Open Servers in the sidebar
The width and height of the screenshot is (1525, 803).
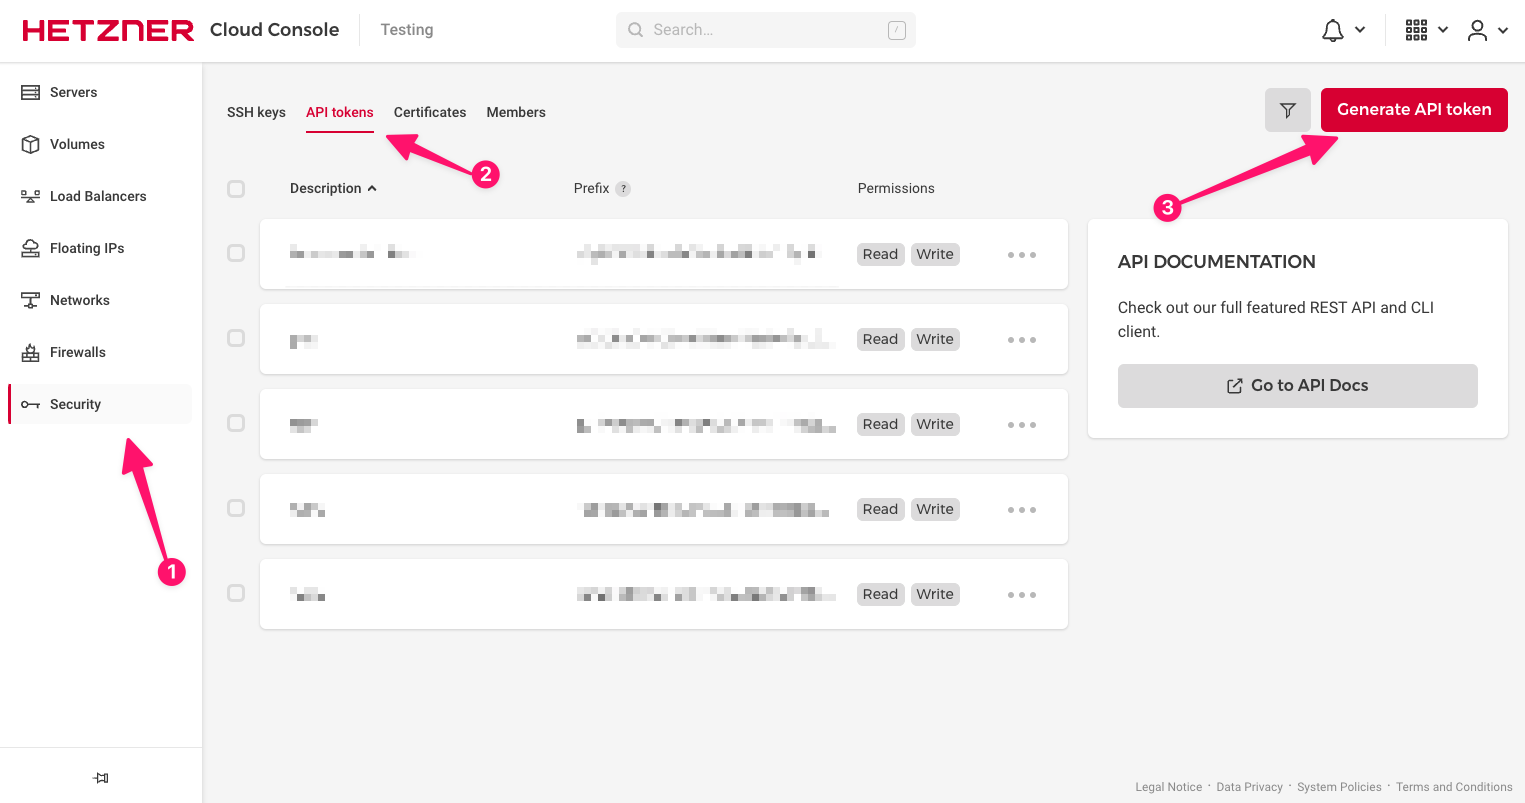(100, 92)
